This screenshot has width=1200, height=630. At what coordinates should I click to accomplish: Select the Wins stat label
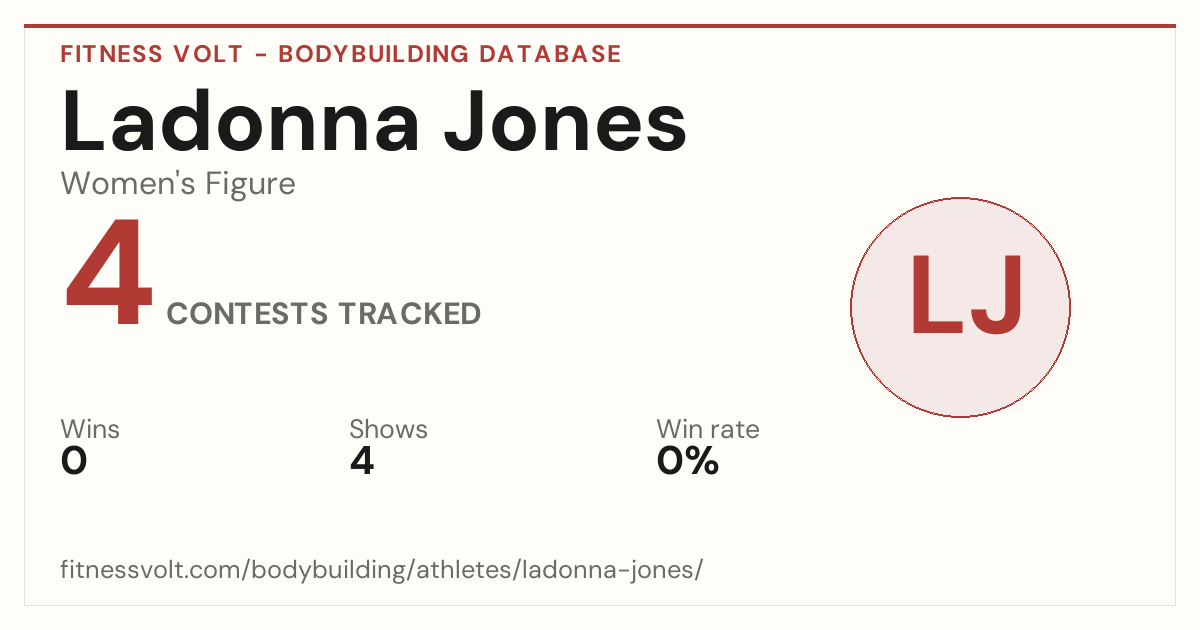pyautogui.click(x=90, y=430)
